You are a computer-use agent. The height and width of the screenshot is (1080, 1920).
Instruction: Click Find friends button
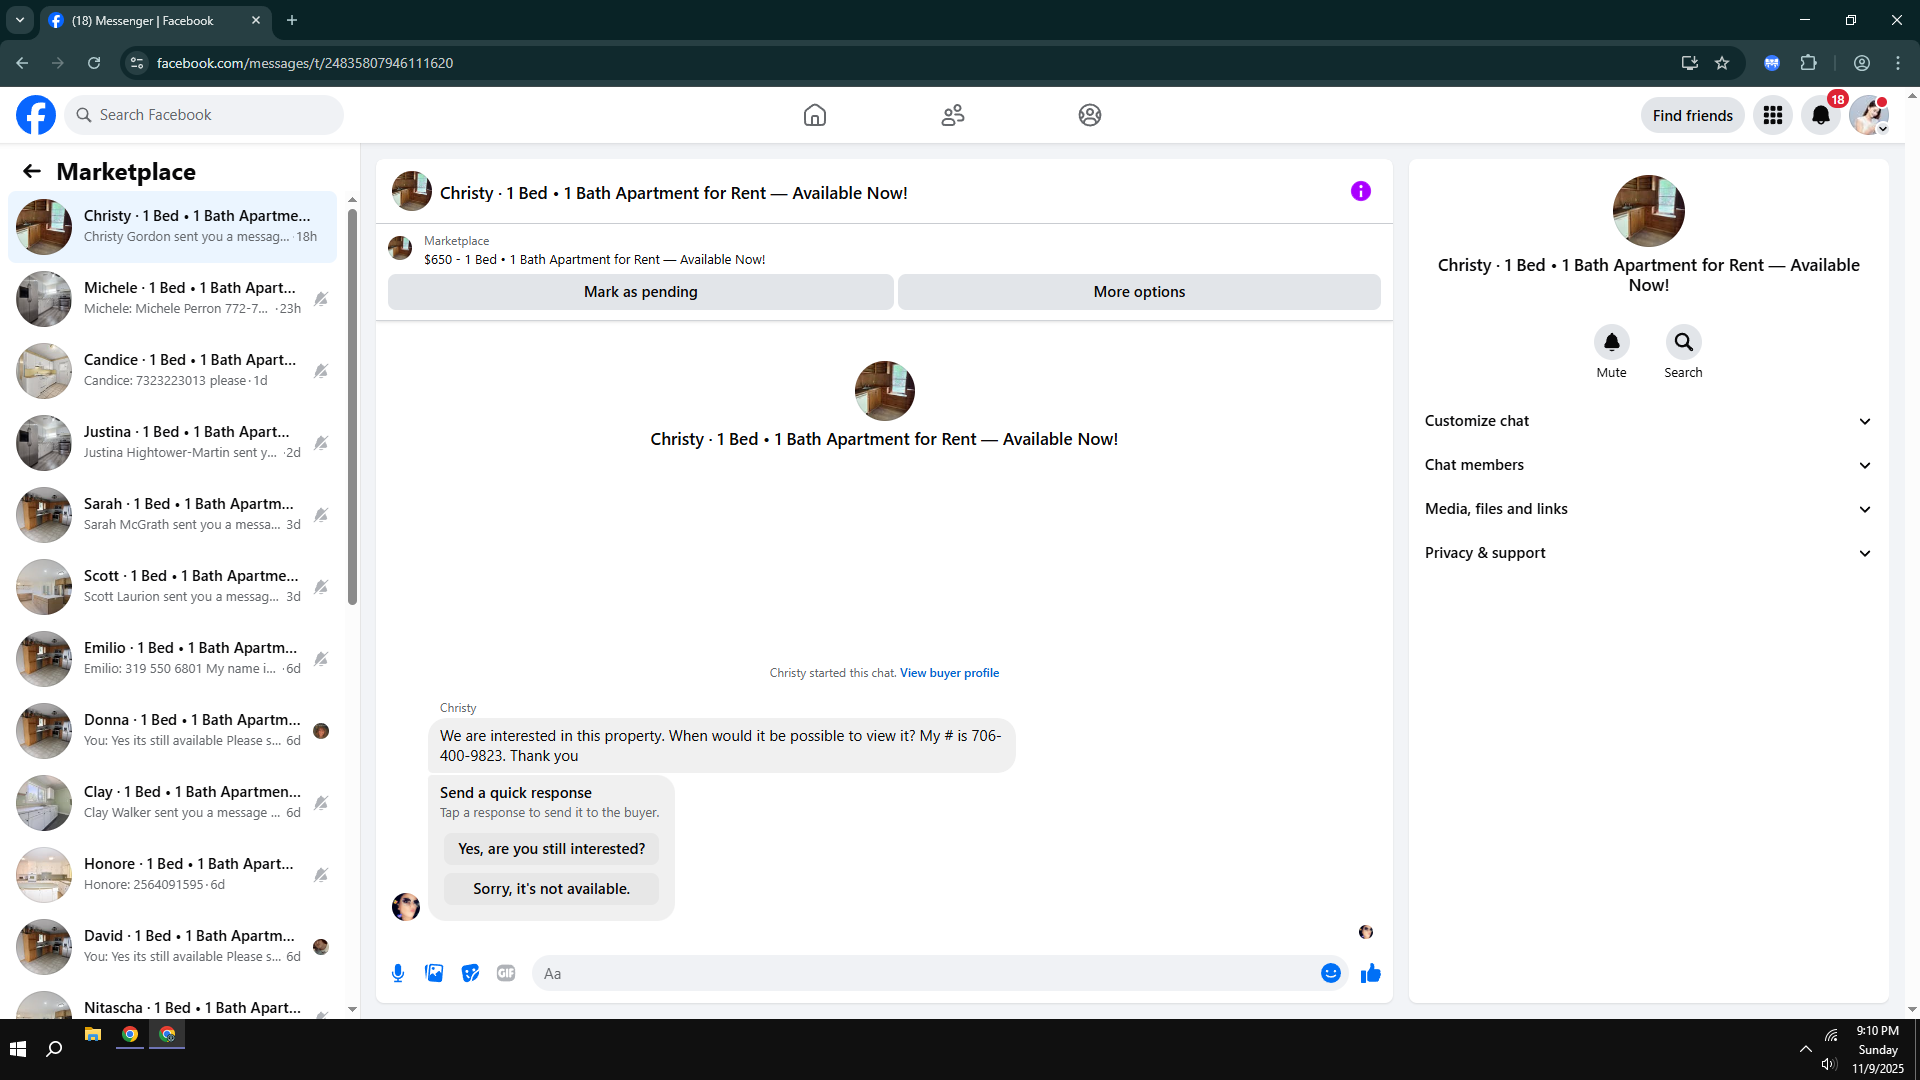coord(1693,115)
